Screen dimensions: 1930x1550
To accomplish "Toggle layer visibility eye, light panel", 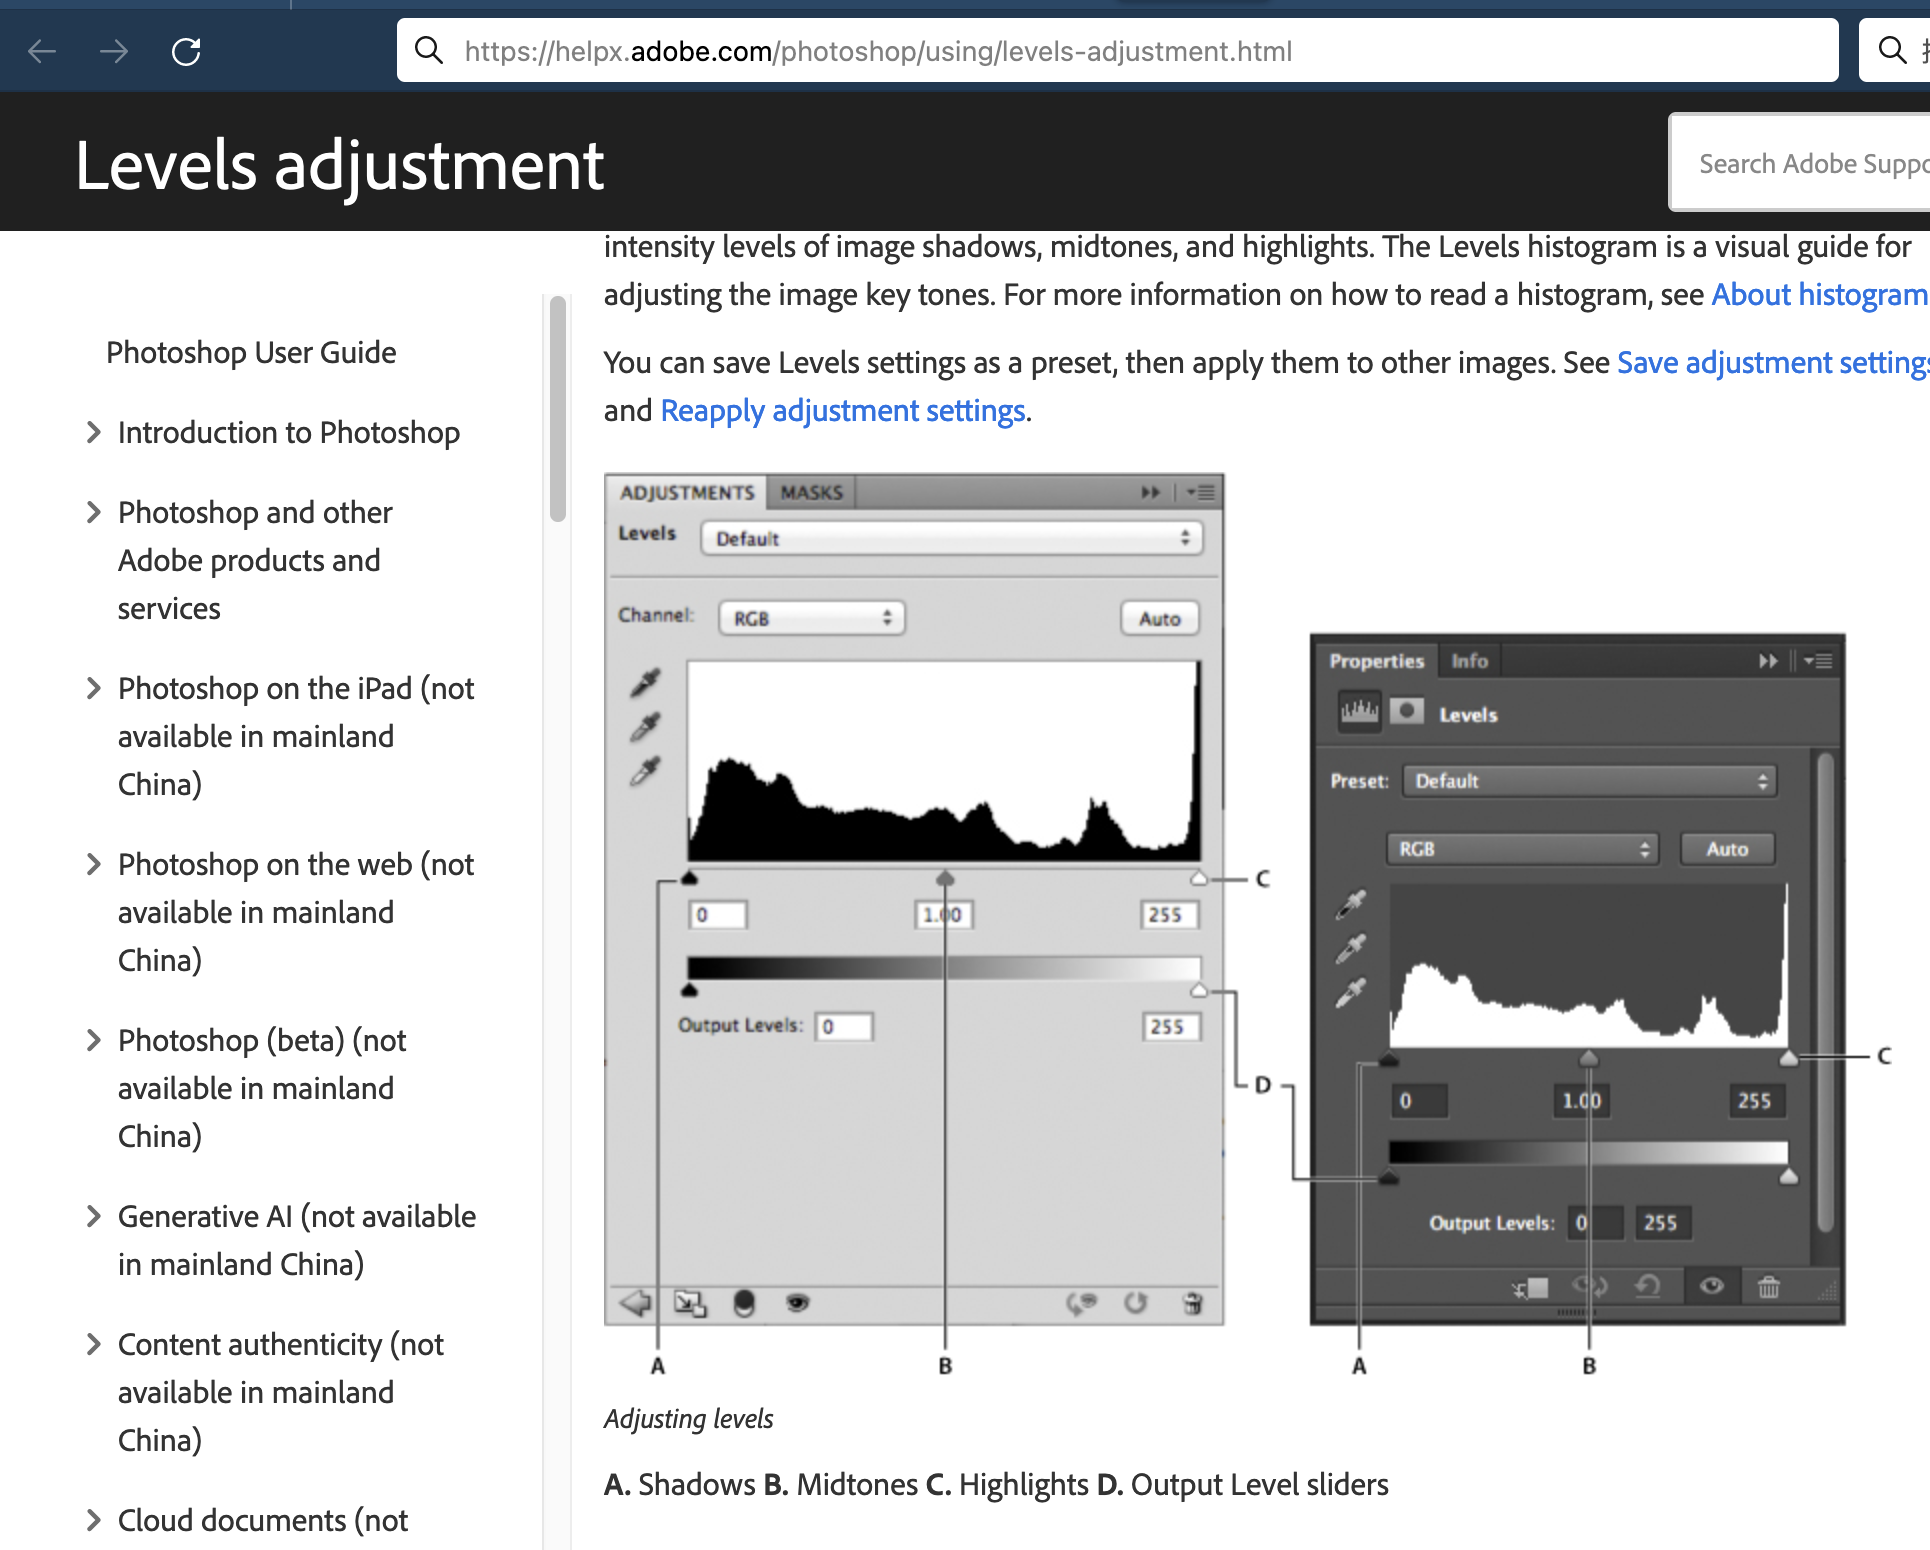I will (x=797, y=1303).
